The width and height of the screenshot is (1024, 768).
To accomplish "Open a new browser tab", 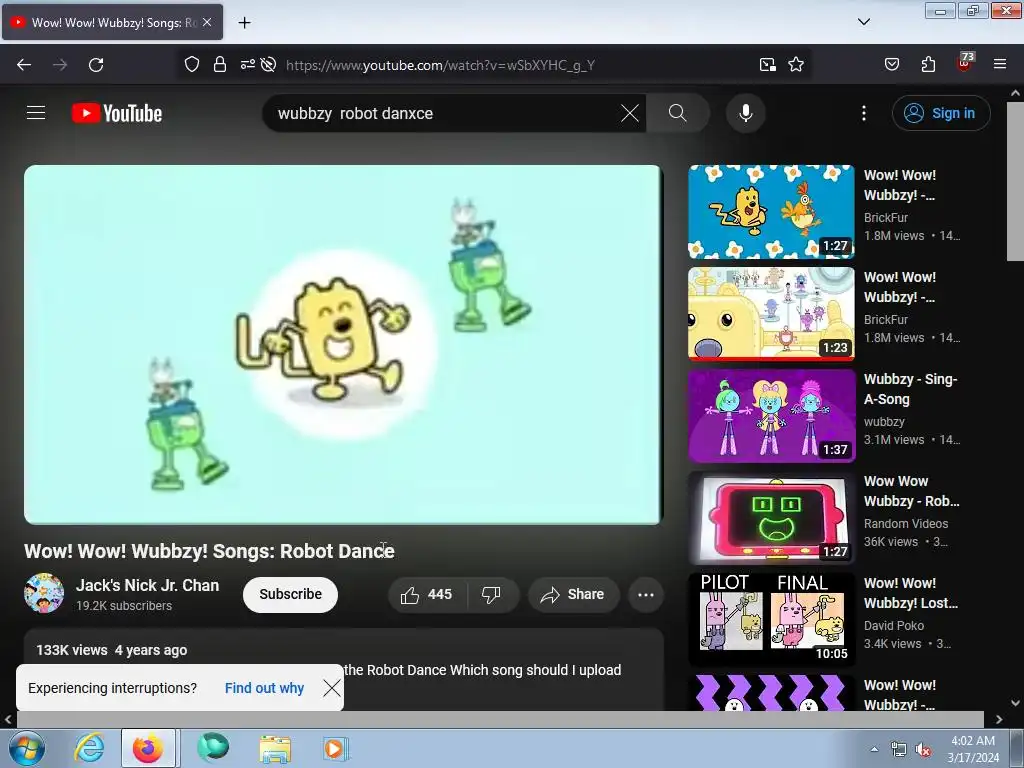I will pos(244,23).
